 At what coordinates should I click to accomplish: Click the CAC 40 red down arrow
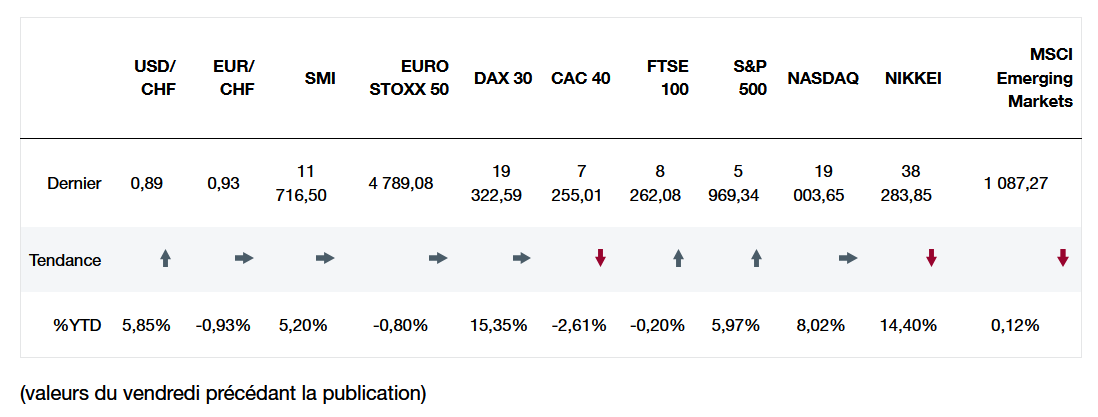click(600, 259)
